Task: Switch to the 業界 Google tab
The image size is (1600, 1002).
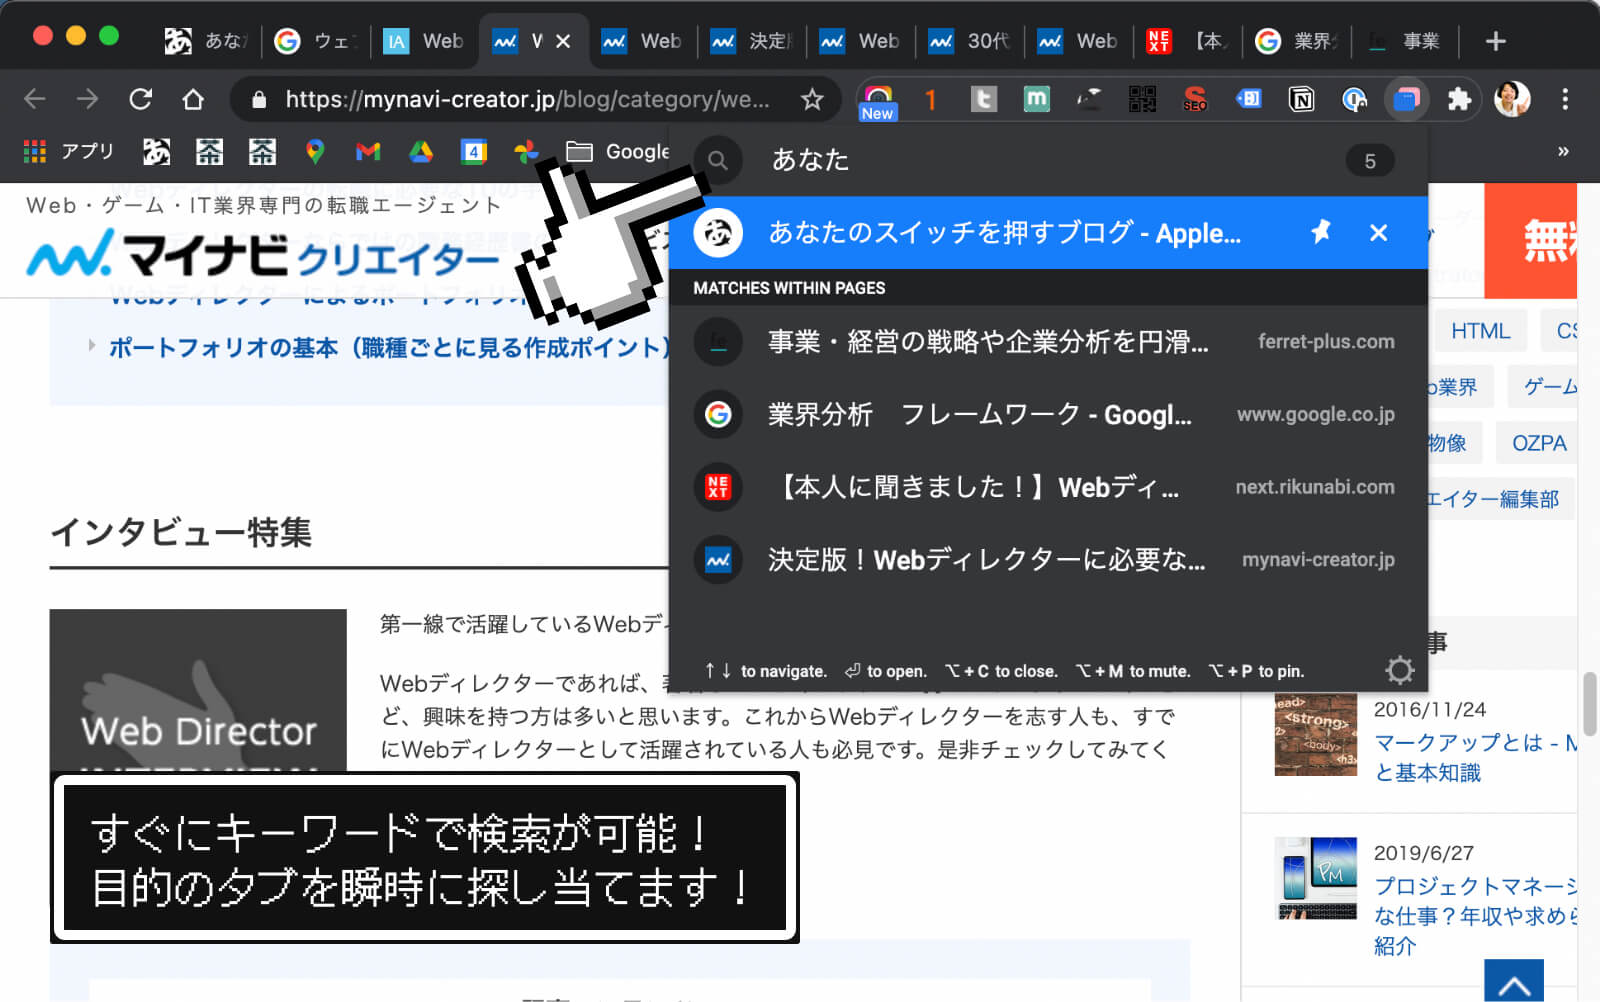Action: (1295, 41)
